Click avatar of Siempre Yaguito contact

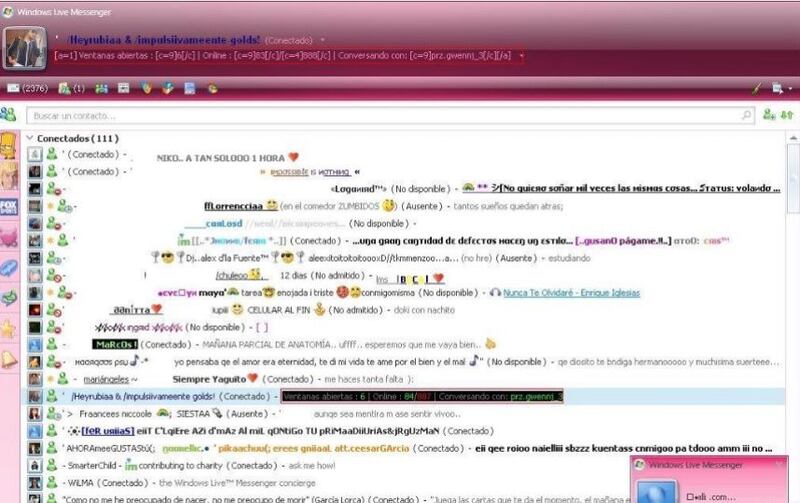pyautogui.click(x=34, y=379)
